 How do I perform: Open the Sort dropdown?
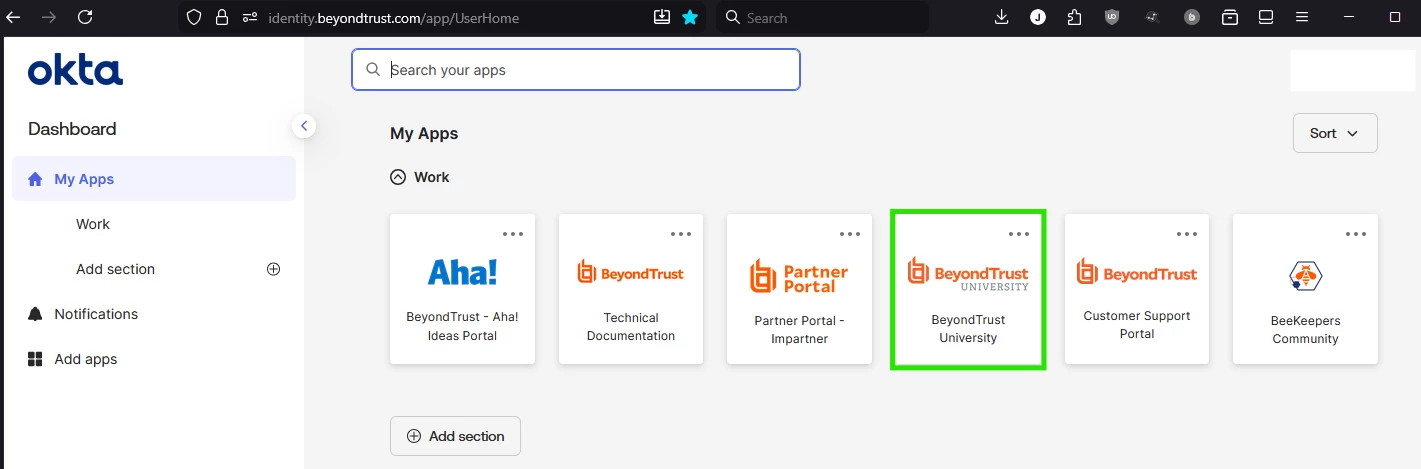coord(1335,133)
